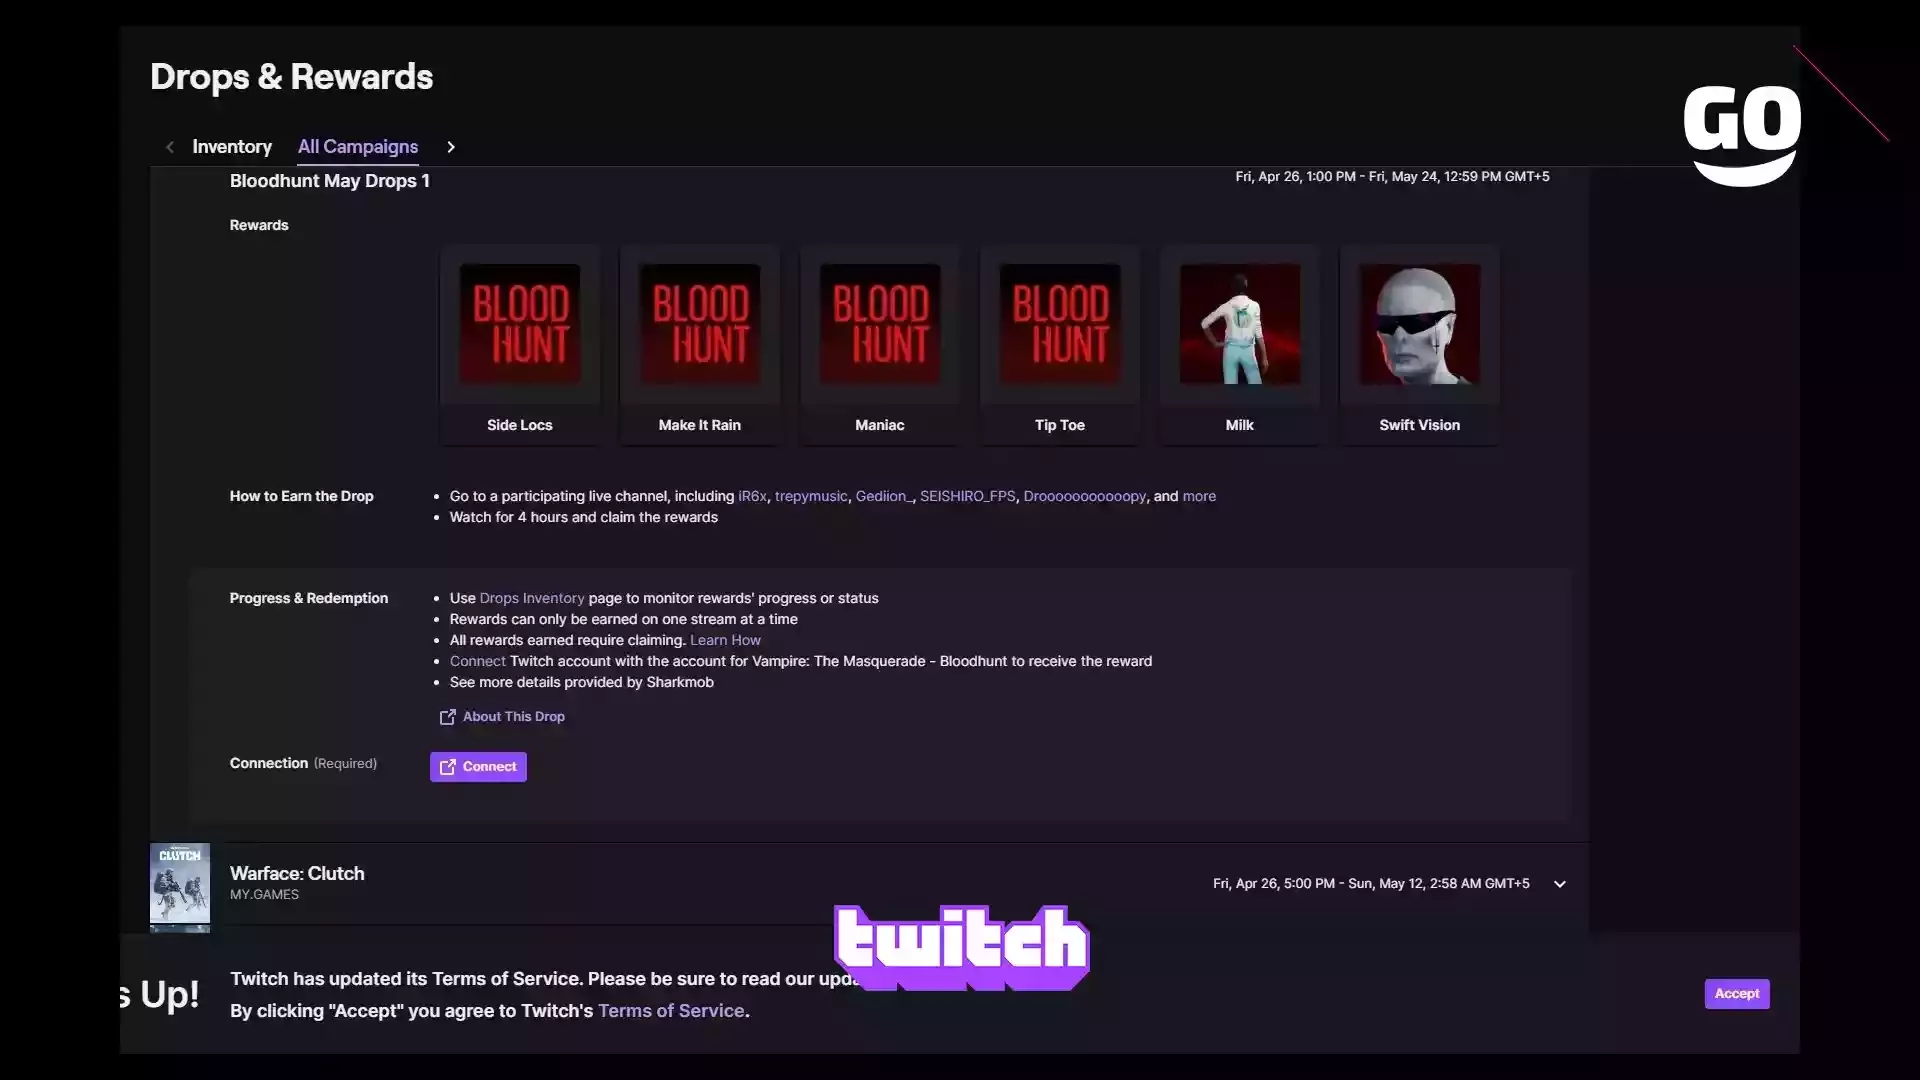The width and height of the screenshot is (1920, 1080).
Task: Open the Warface: Clutch game box art
Action: click(180, 884)
